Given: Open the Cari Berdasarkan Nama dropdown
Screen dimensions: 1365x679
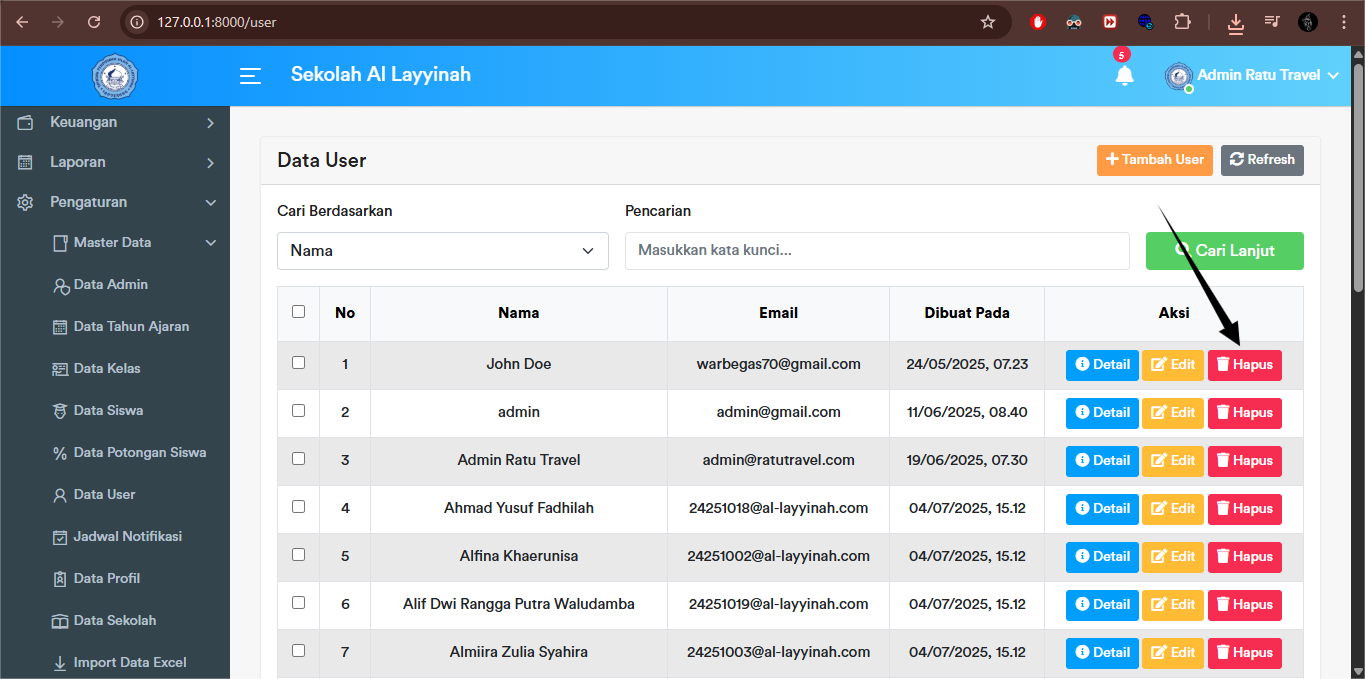Looking at the screenshot, I should point(442,251).
